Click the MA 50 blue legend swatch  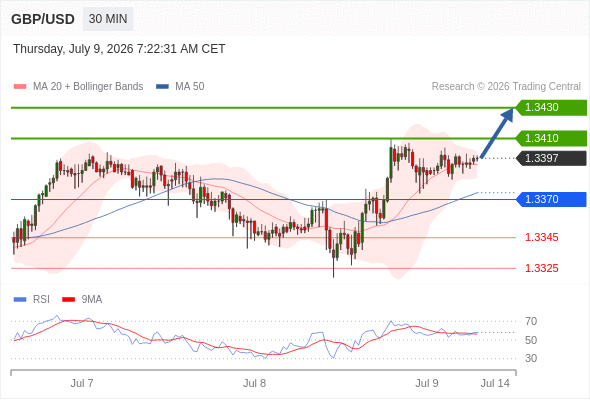point(162,87)
